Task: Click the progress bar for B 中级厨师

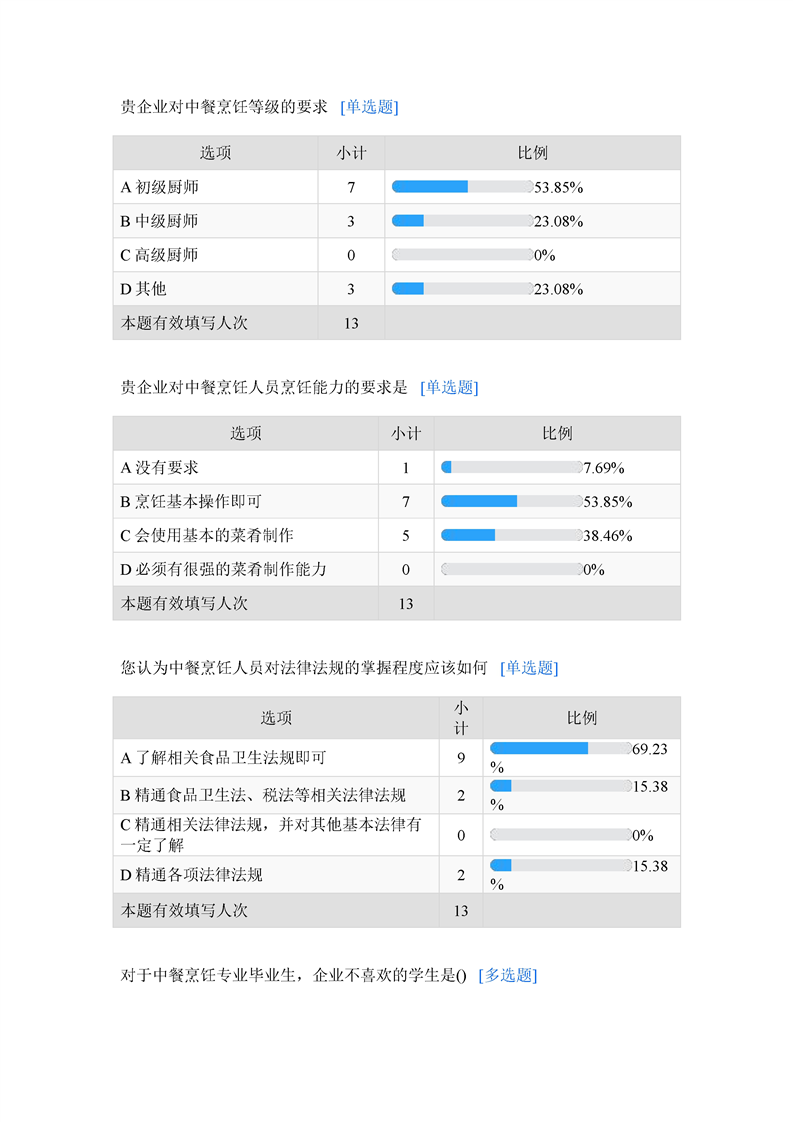Action: 462,221
